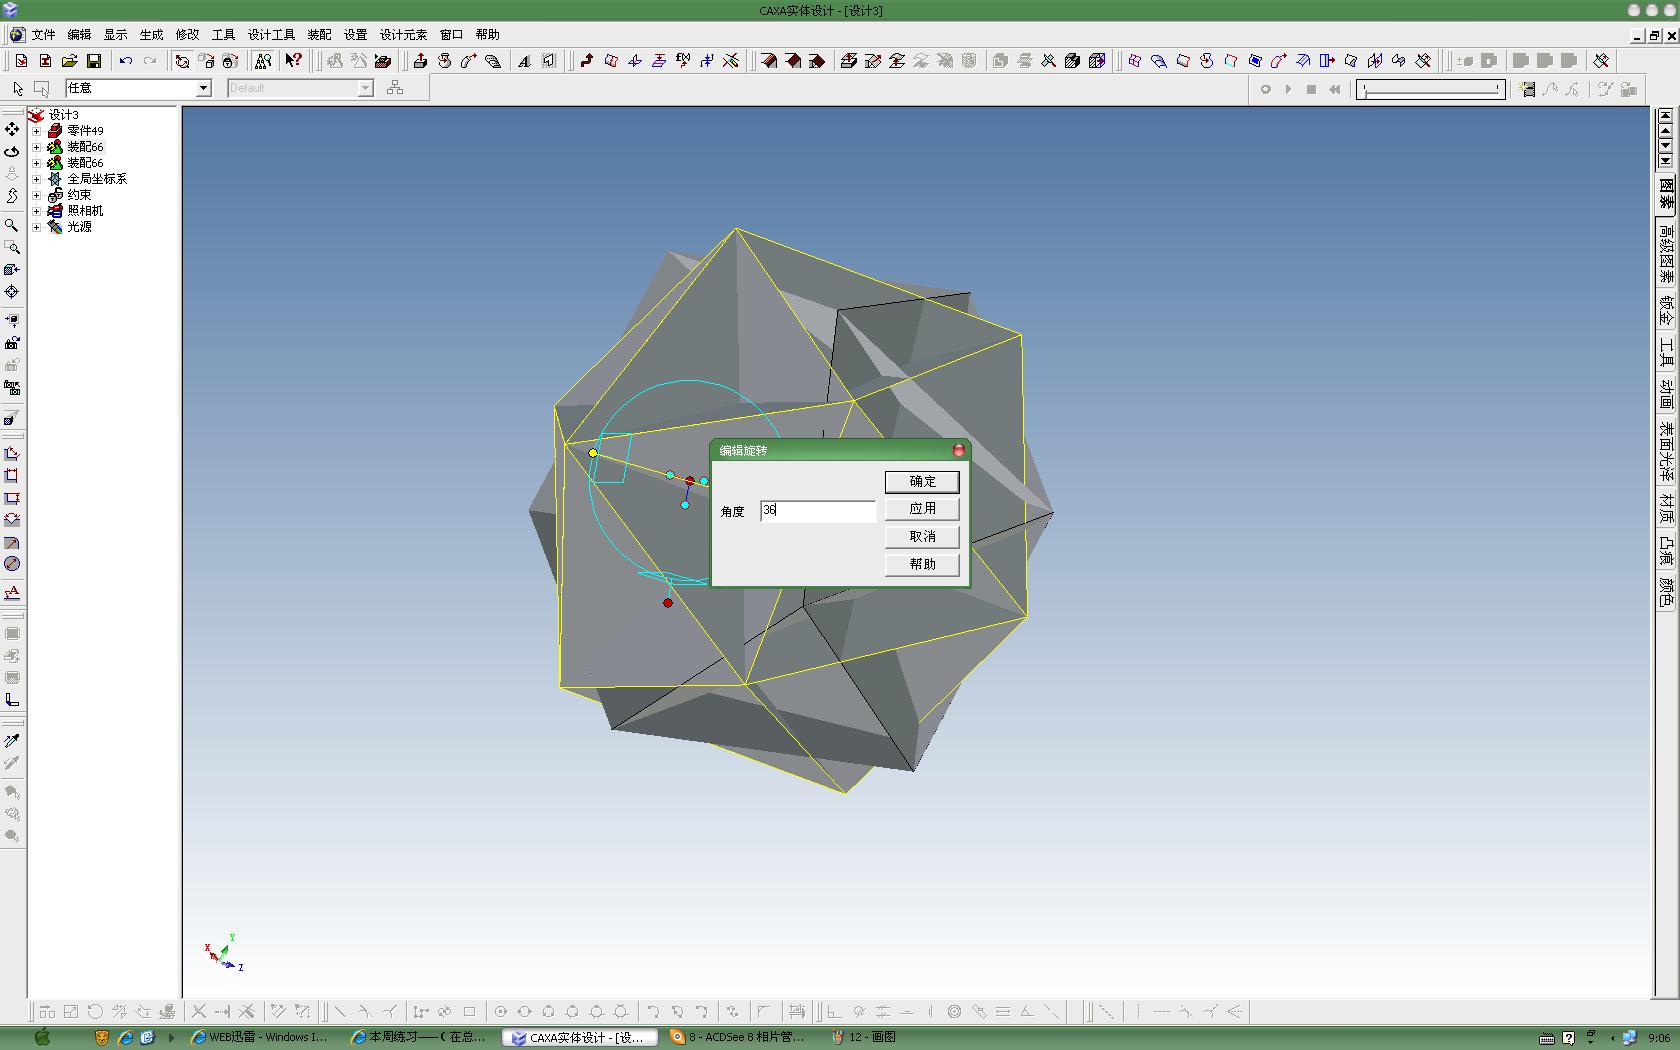Click the open folder toolbar icon
This screenshot has width=1680, height=1050.
point(70,61)
